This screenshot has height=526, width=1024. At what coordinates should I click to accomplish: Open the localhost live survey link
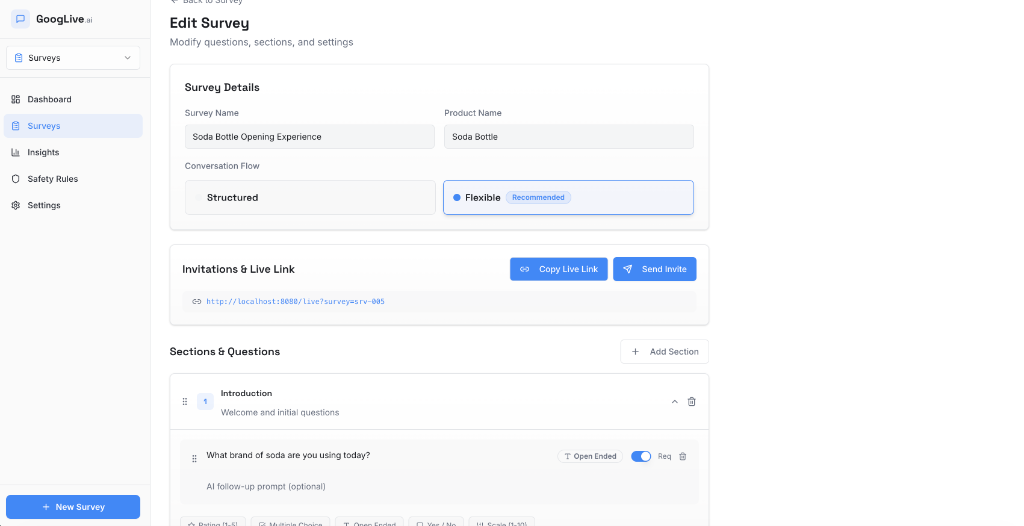click(x=295, y=301)
